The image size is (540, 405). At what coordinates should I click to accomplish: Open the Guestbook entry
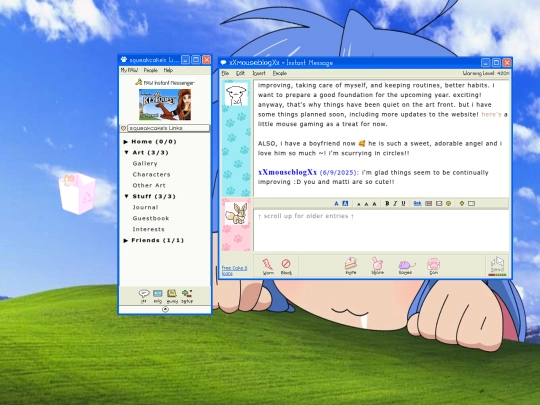tap(151, 218)
